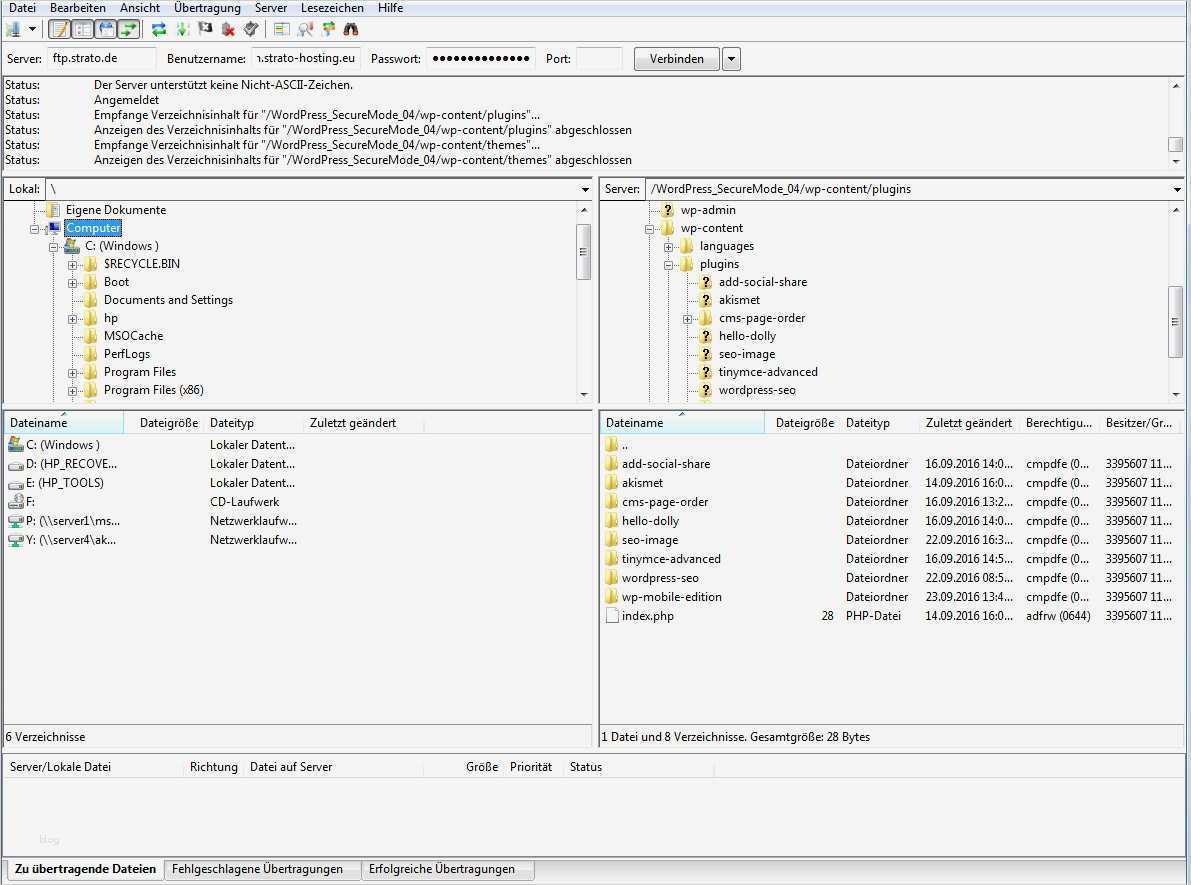The image size is (1191, 885).
Task: Toggle the local directory tree display
Action: (x=83, y=29)
